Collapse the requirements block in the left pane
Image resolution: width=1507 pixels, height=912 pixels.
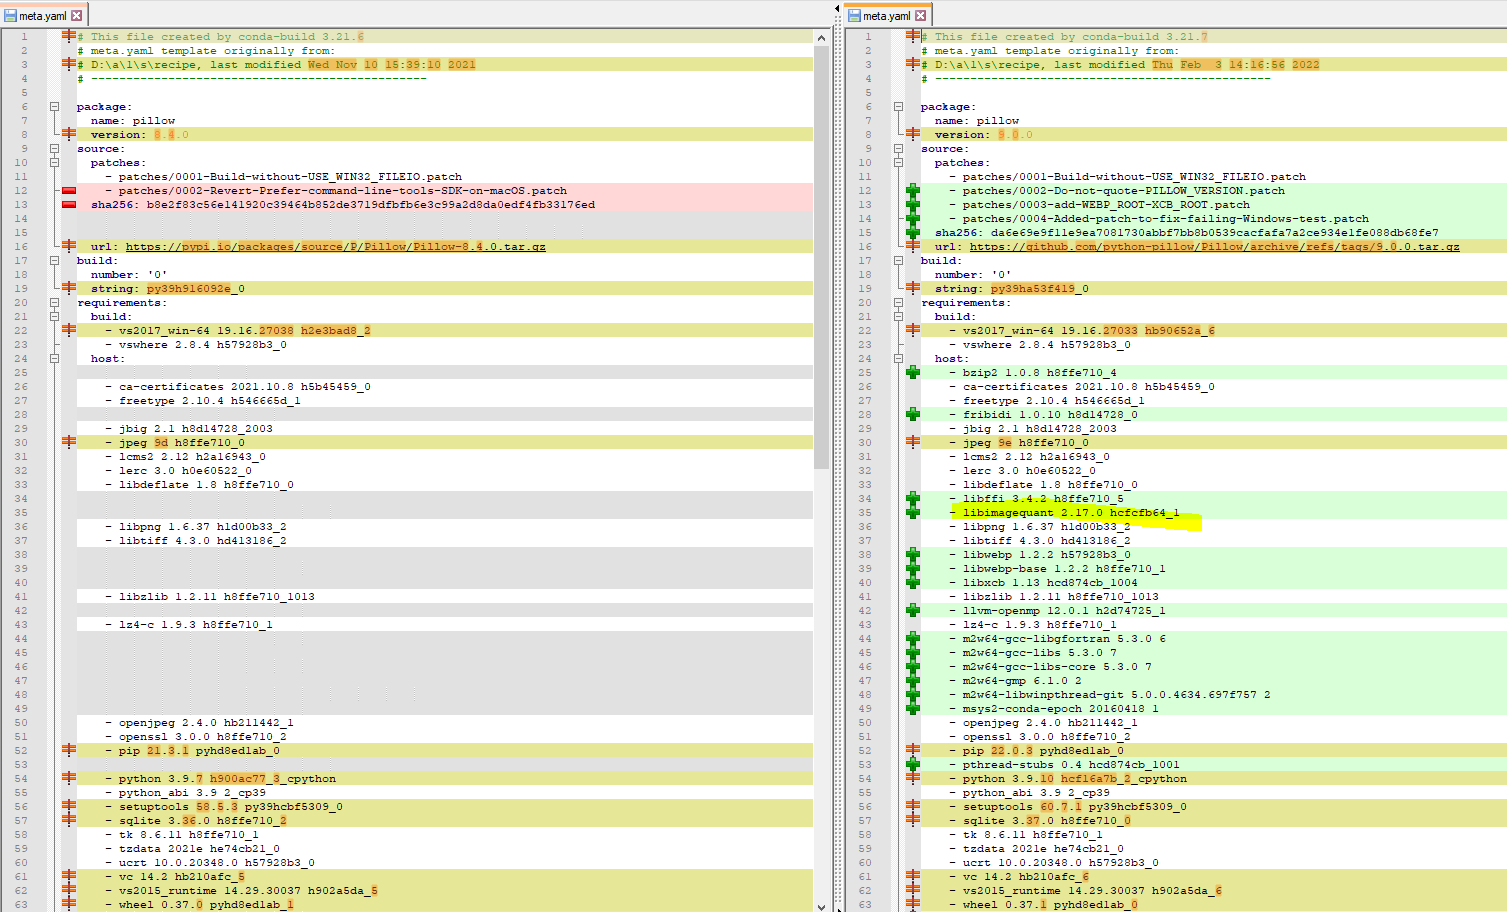pyautogui.click(x=54, y=302)
